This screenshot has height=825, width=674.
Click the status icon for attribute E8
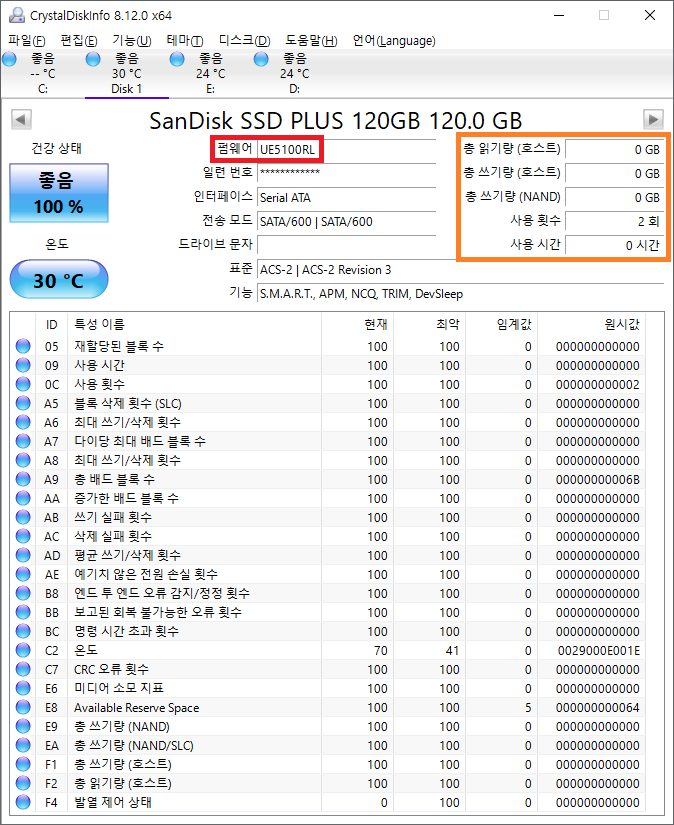pos(23,707)
